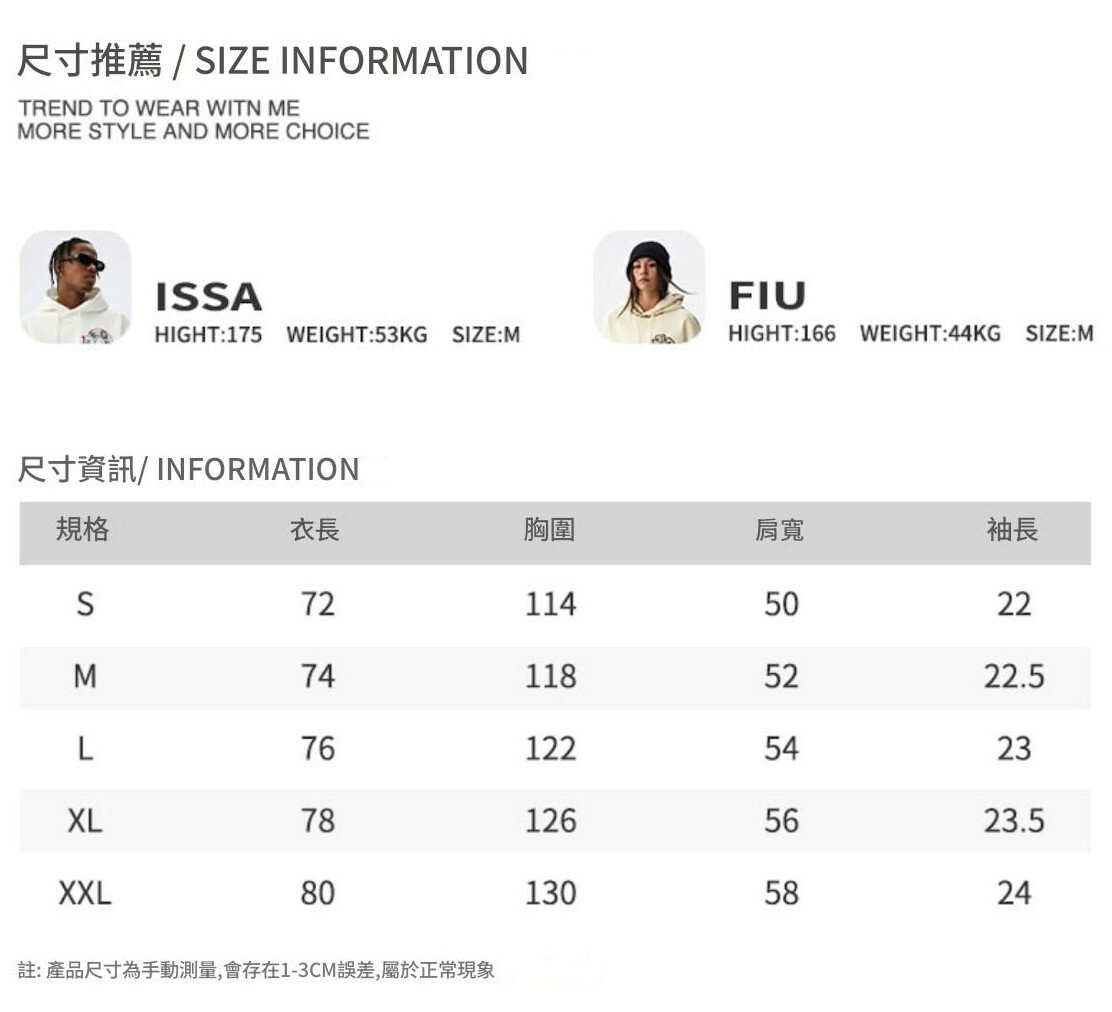The height and width of the screenshot is (1012, 1112).
Task: Click the measurement error note at bottom
Action: [256, 969]
